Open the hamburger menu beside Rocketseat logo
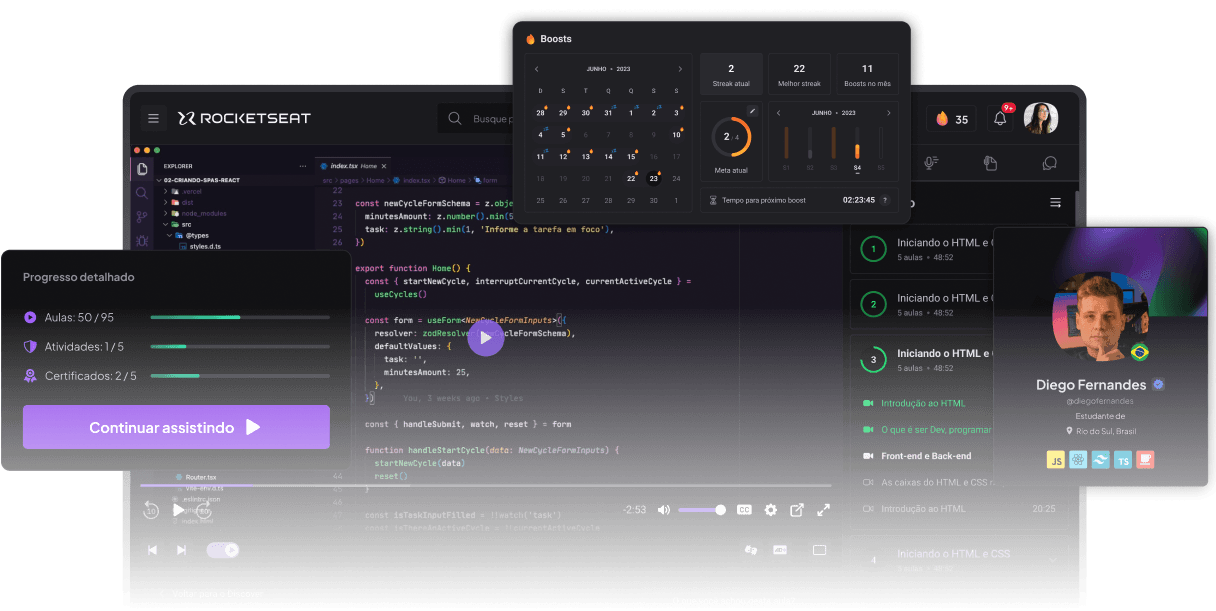 153,118
